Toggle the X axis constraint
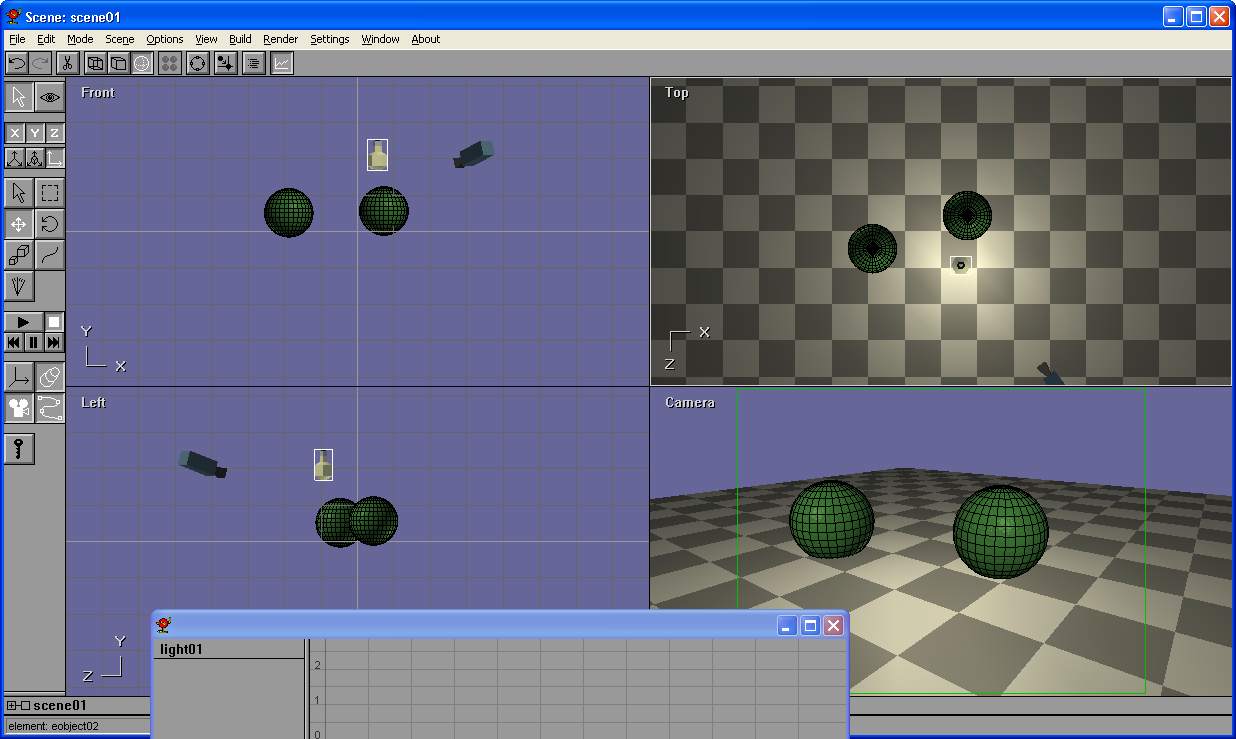 (14, 133)
